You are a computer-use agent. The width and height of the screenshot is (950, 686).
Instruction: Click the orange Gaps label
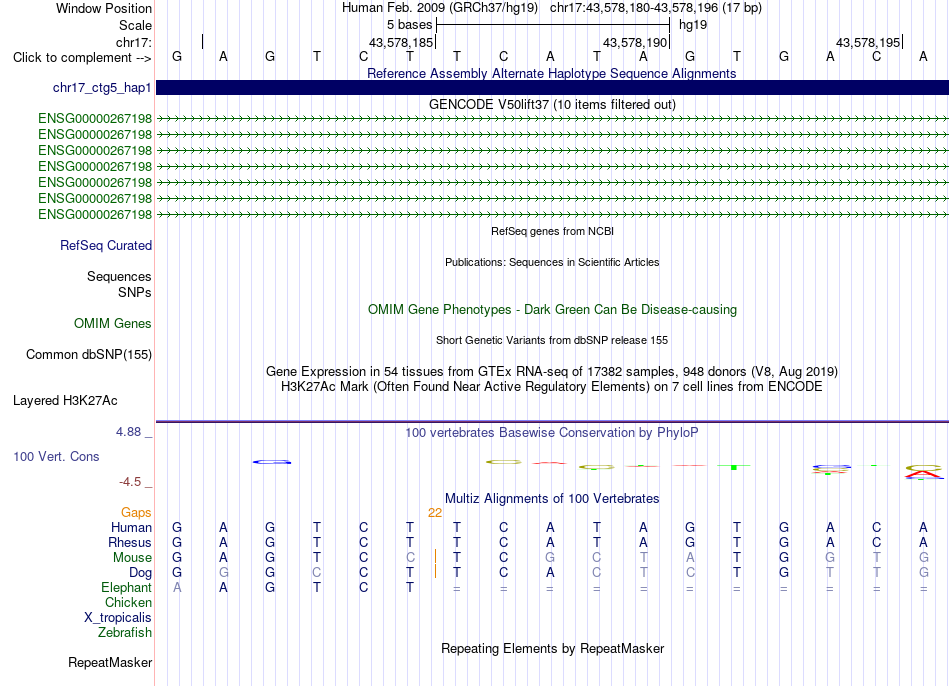(136, 513)
